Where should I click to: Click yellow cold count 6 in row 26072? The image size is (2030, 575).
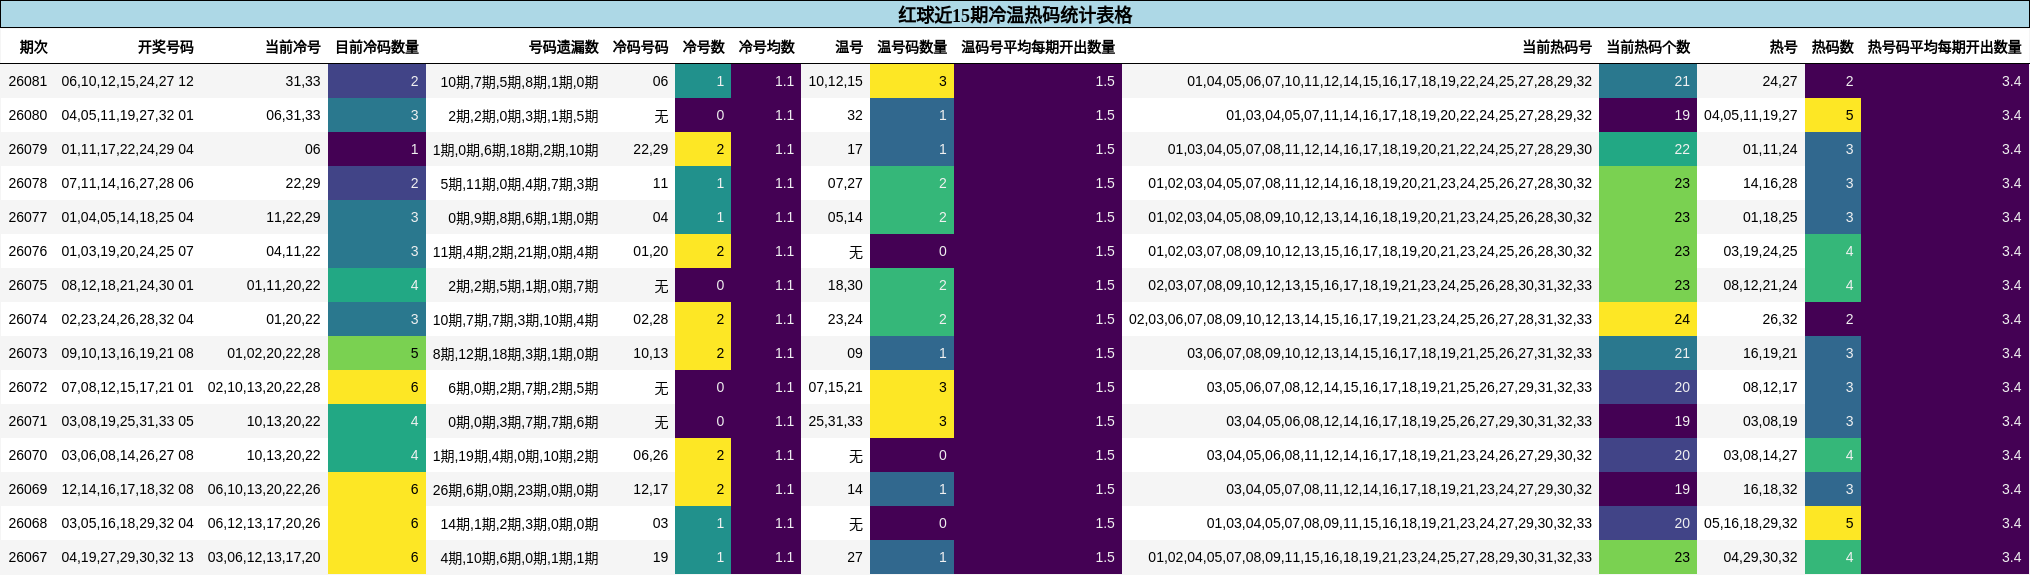pyautogui.click(x=377, y=387)
